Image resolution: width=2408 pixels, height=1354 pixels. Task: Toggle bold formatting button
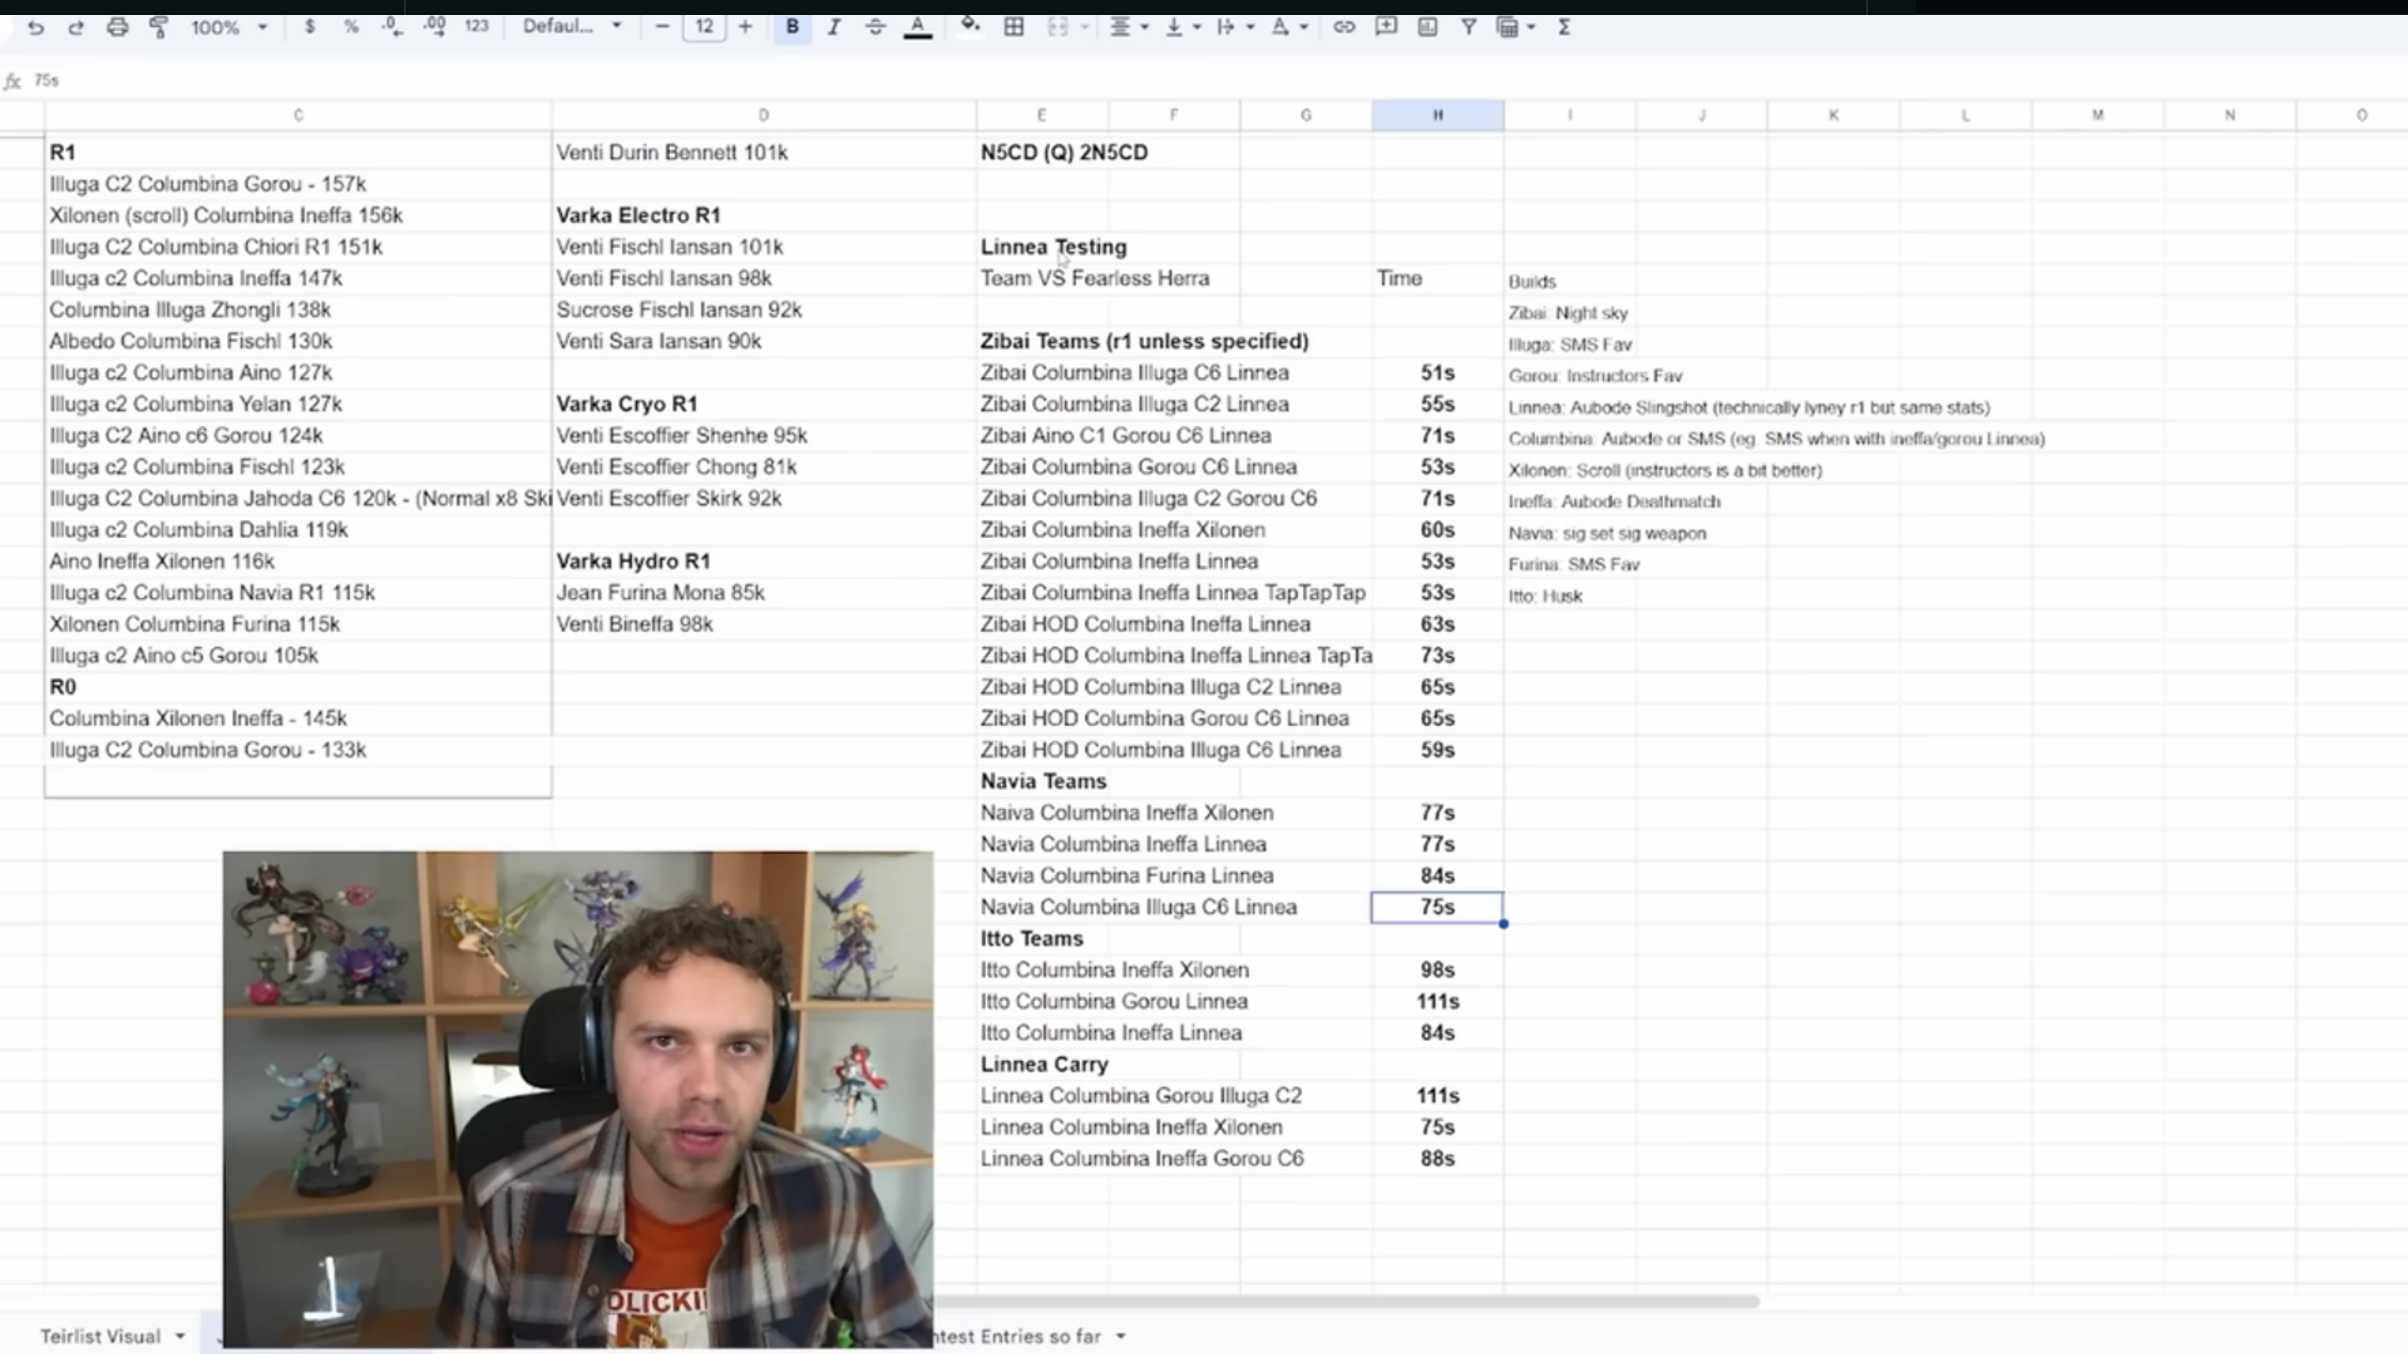(792, 27)
